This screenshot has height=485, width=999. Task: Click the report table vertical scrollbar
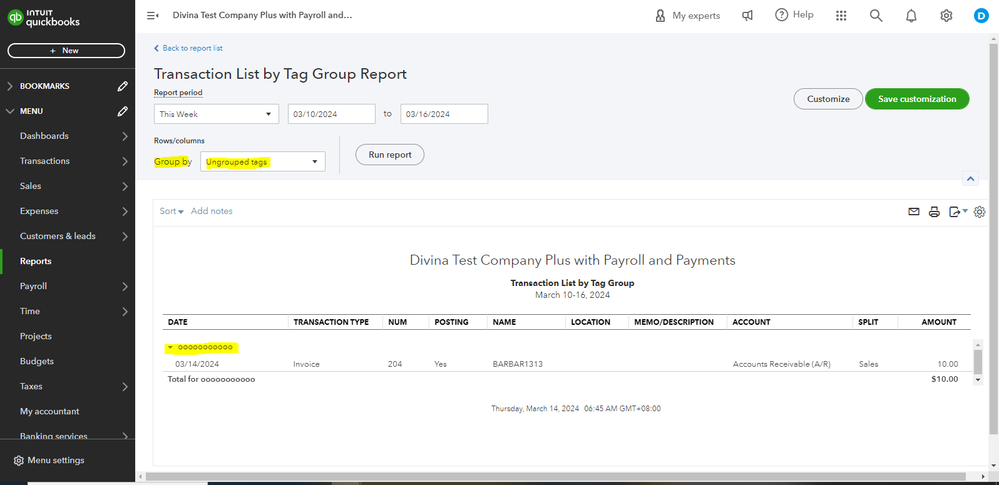[979, 361]
